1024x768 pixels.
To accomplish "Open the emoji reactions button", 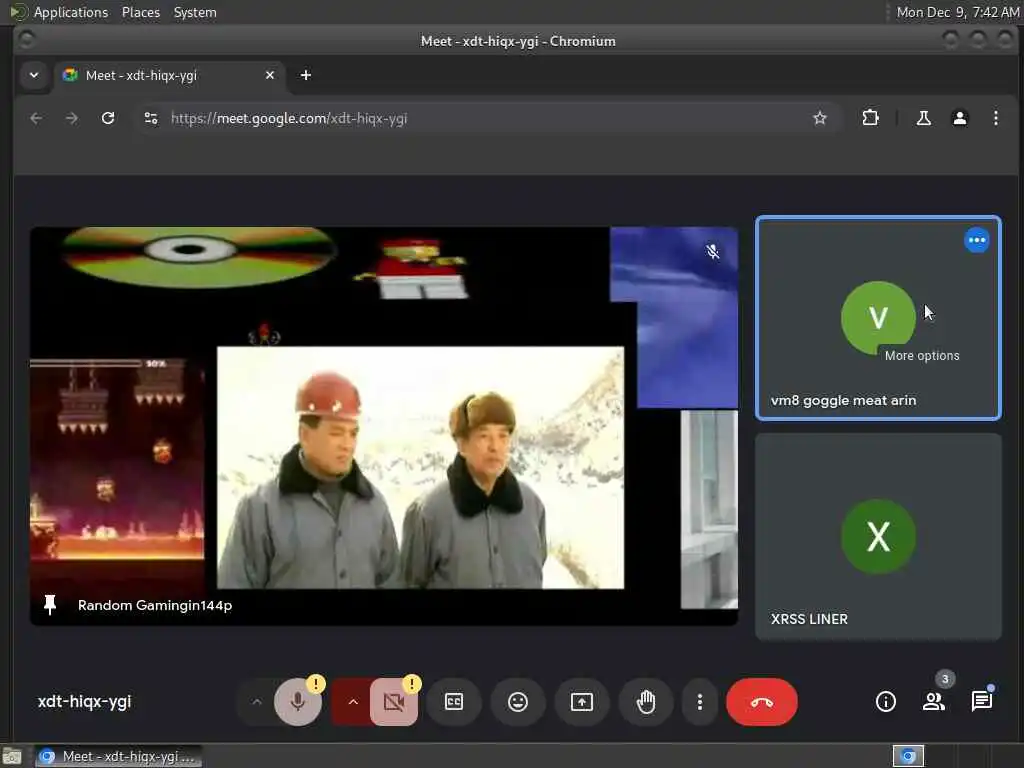I will click(x=518, y=702).
